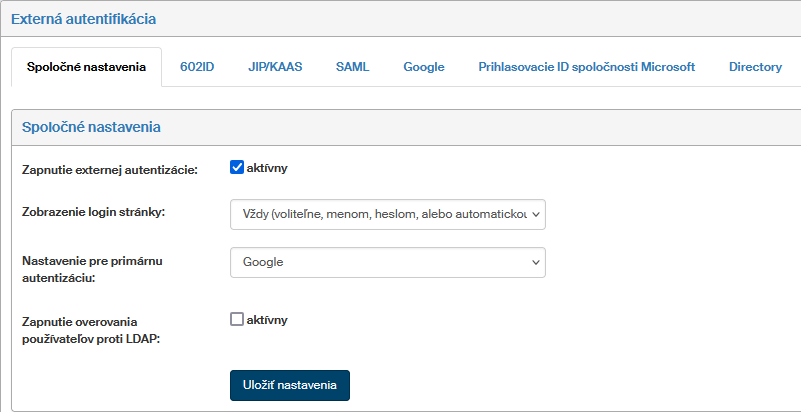Enable LDAP user verification checkbox
This screenshot has width=801, height=412.
(237, 319)
